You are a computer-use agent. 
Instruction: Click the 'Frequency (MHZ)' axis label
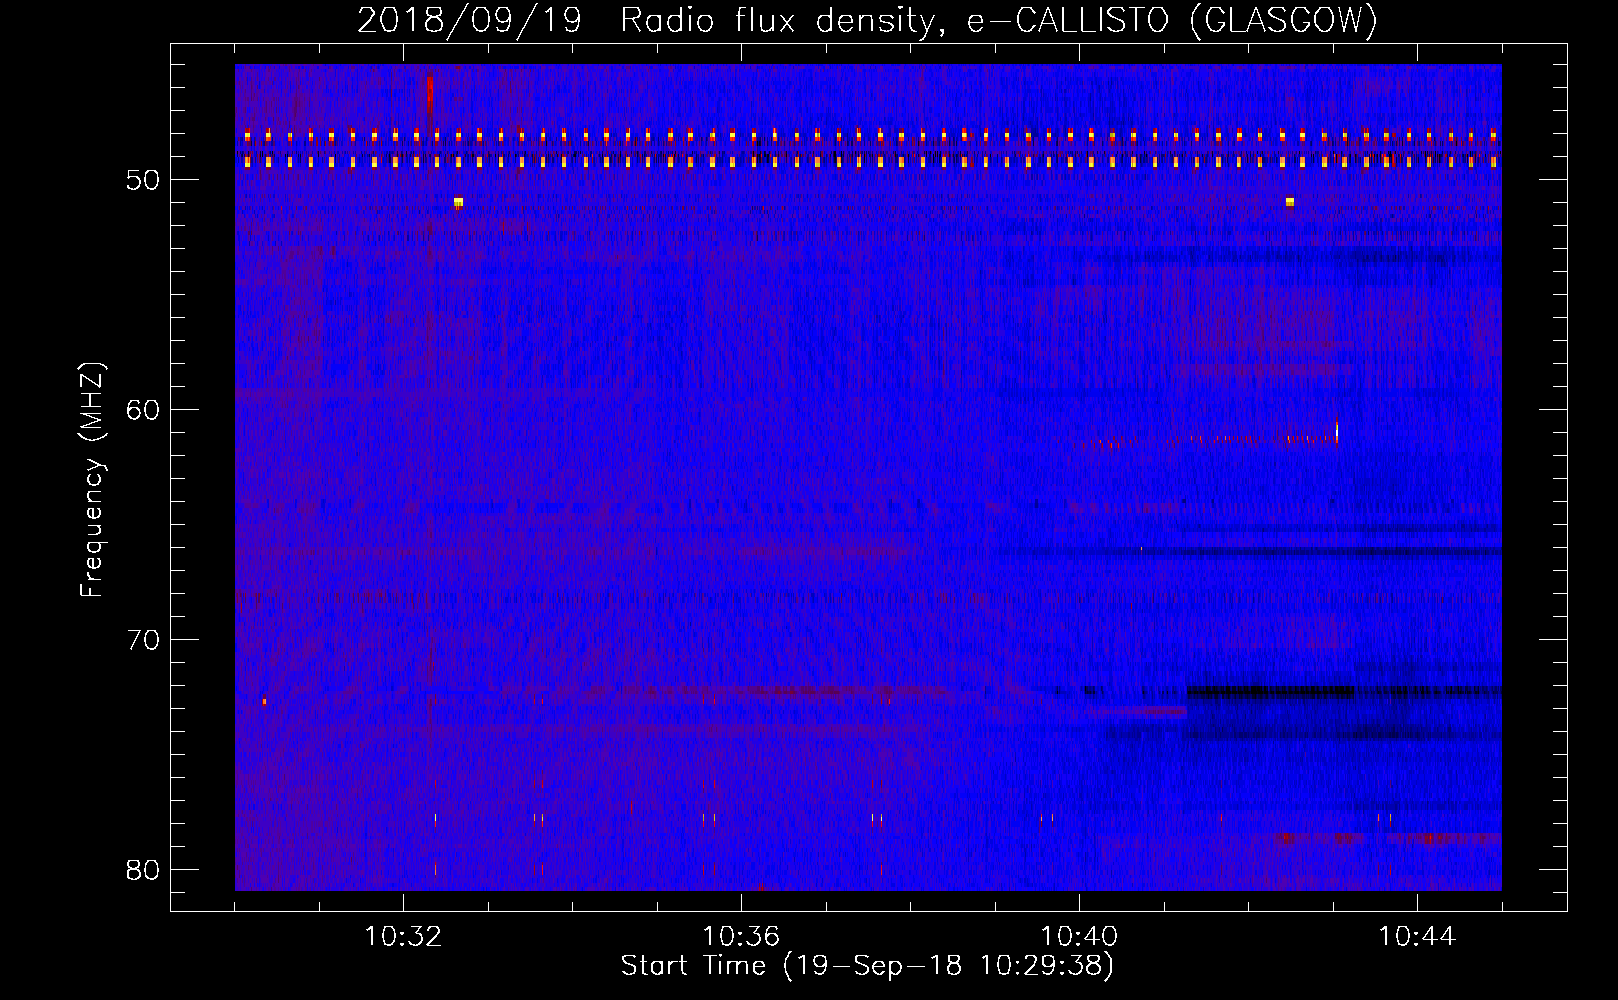pos(91,480)
